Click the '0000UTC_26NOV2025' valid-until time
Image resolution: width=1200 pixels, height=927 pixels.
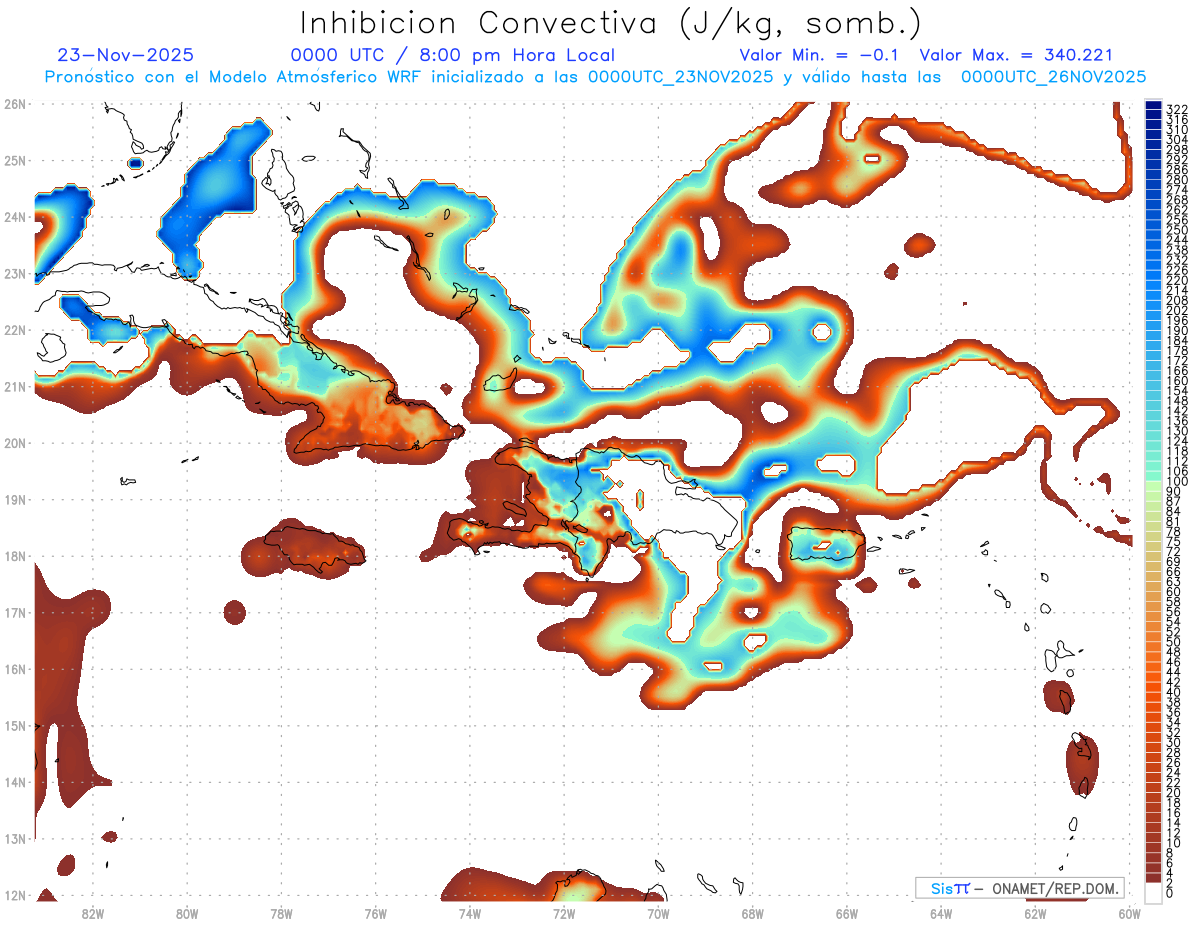1053,77
